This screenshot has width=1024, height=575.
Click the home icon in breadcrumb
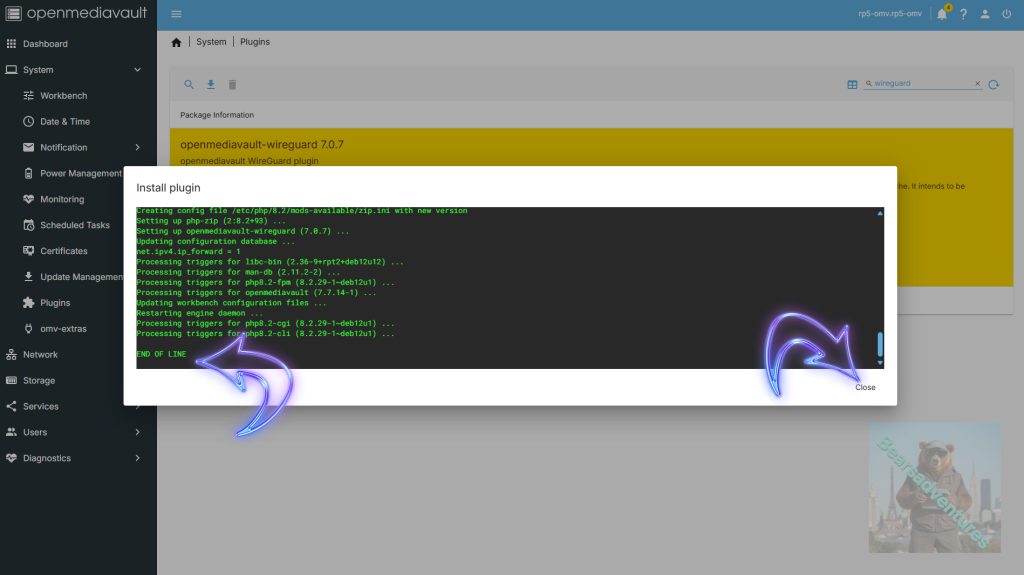click(x=177, y=42)
